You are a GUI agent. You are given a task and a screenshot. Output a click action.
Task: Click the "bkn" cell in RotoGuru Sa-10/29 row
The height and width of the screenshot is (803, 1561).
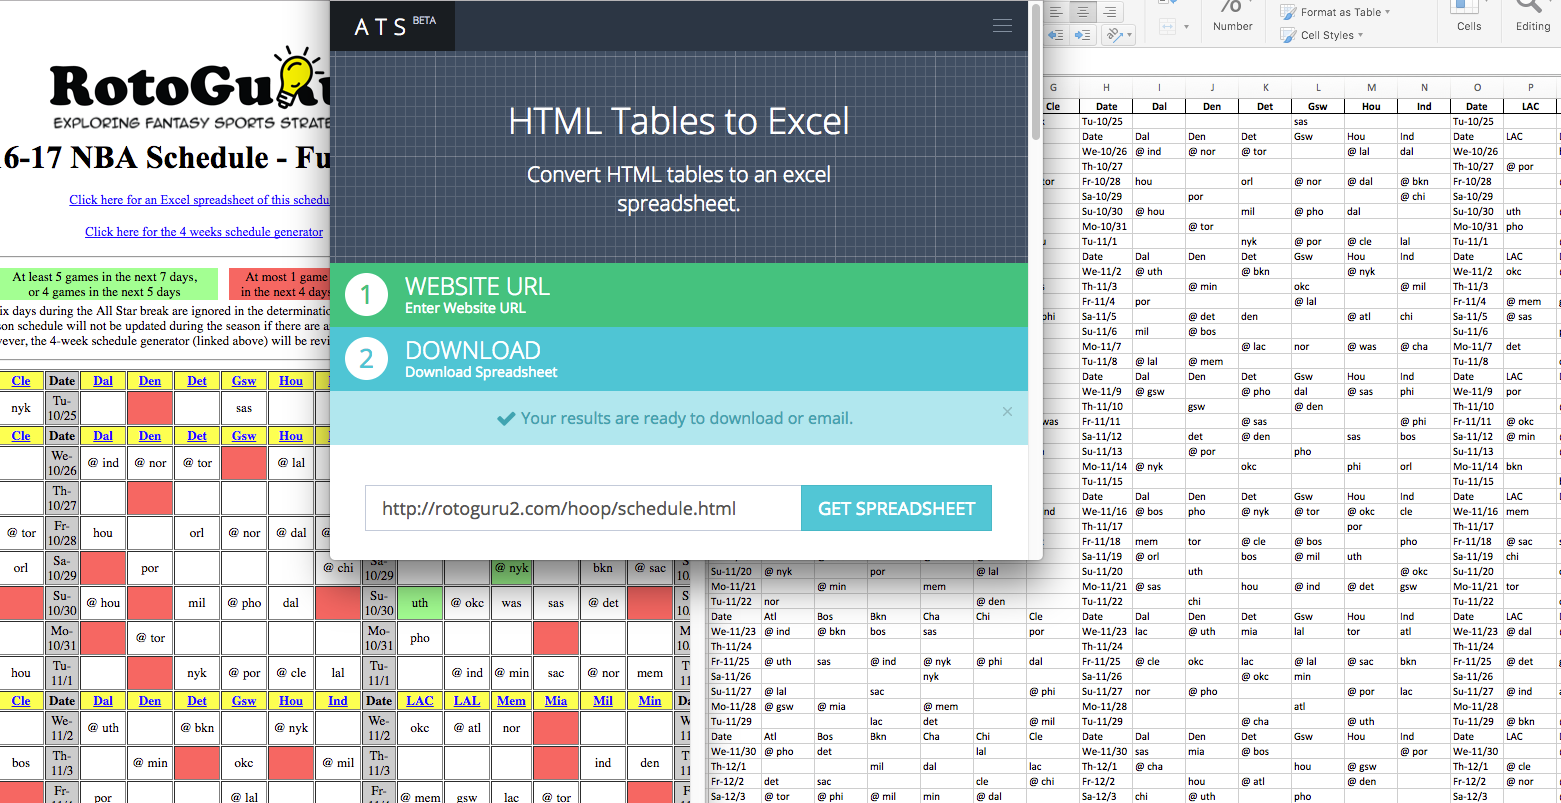pos(603,568)
